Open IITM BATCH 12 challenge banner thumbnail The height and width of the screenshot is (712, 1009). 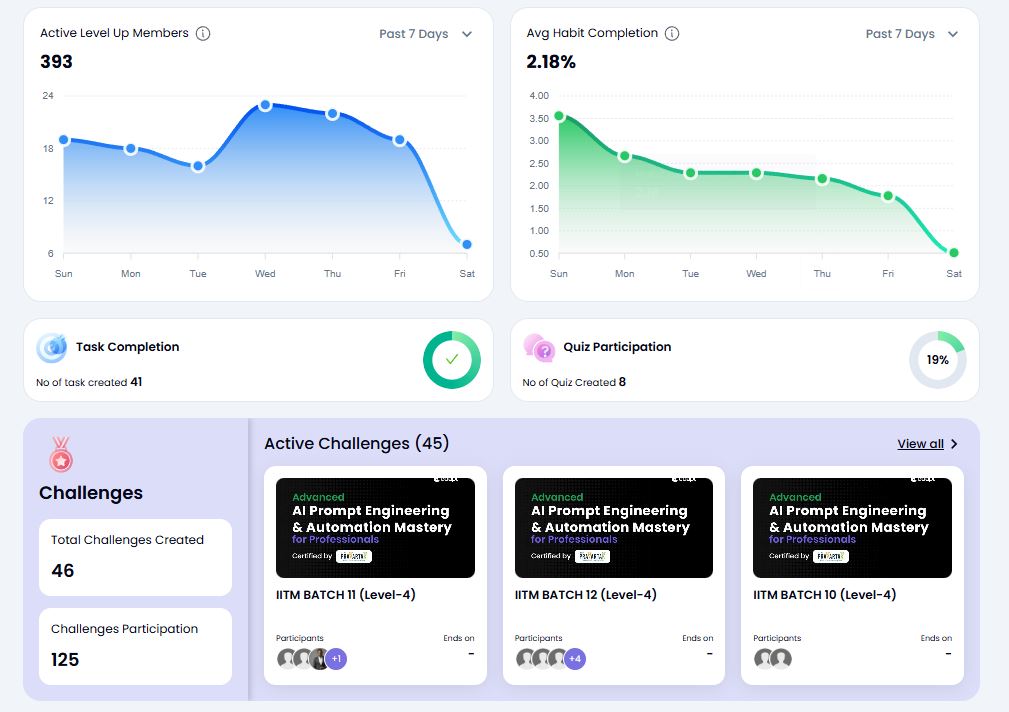(x=613, y=527)
